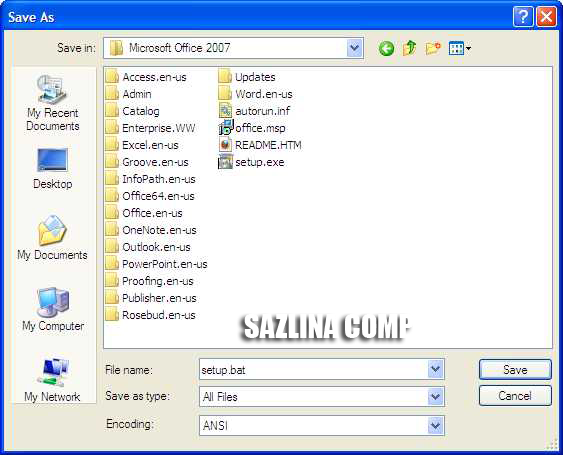The height and width of the screenshot is (455, 563).
Task: Select the setup.exe file icon
Action: tap(225, 162)
